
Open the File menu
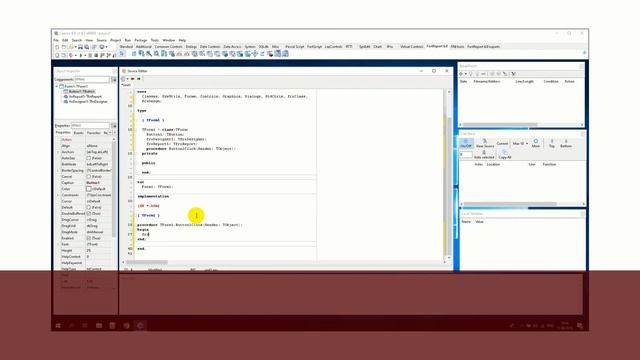coord(56,40)
